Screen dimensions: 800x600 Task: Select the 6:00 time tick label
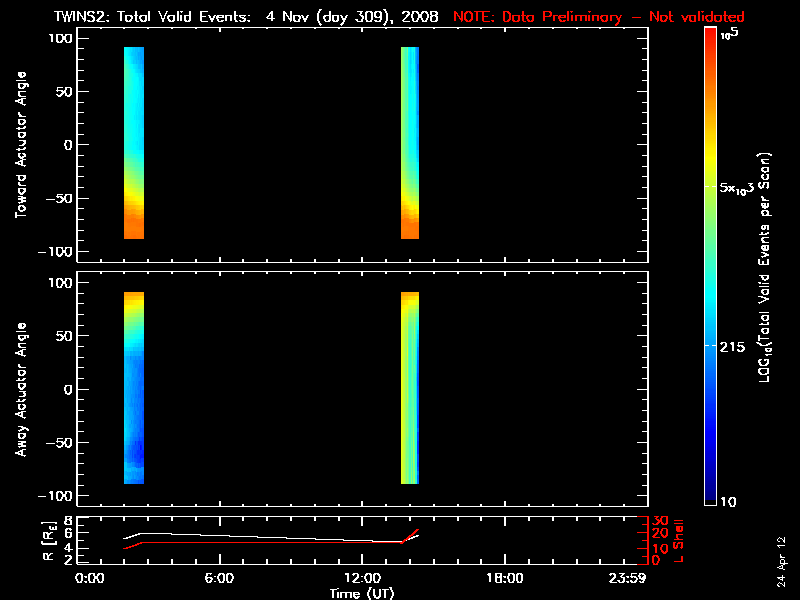(219, 578)
